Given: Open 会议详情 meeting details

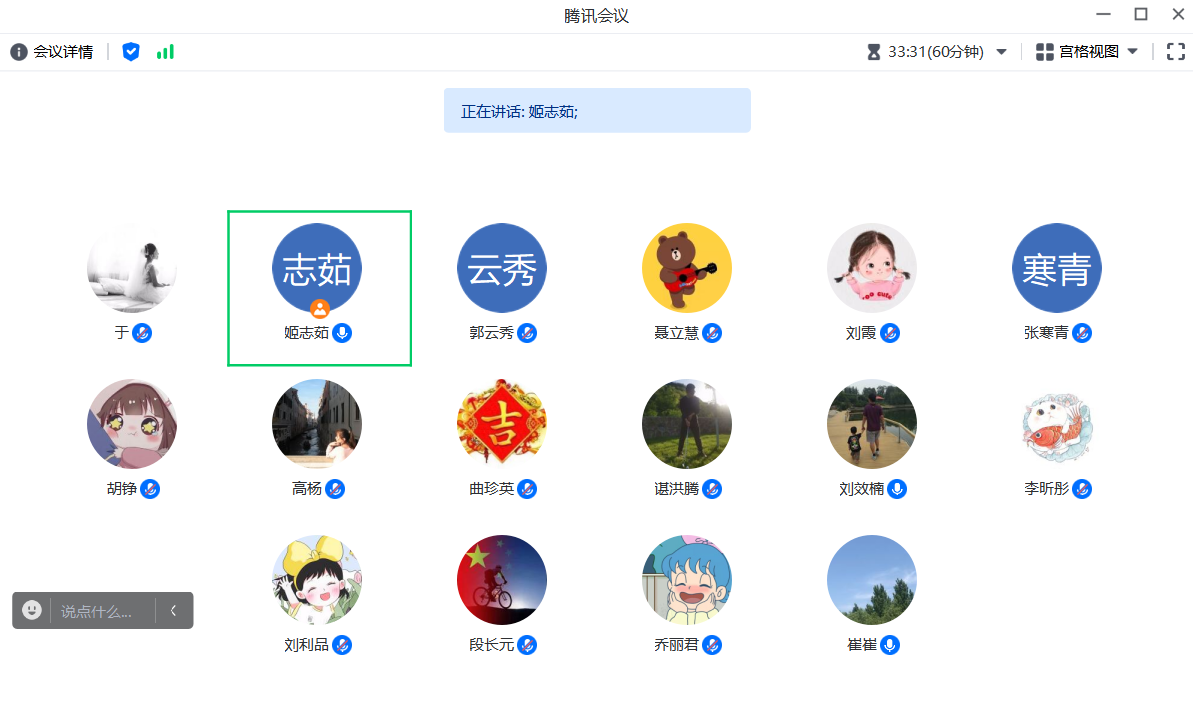Looking at the screenshot, I should click(x=52, y=52).
